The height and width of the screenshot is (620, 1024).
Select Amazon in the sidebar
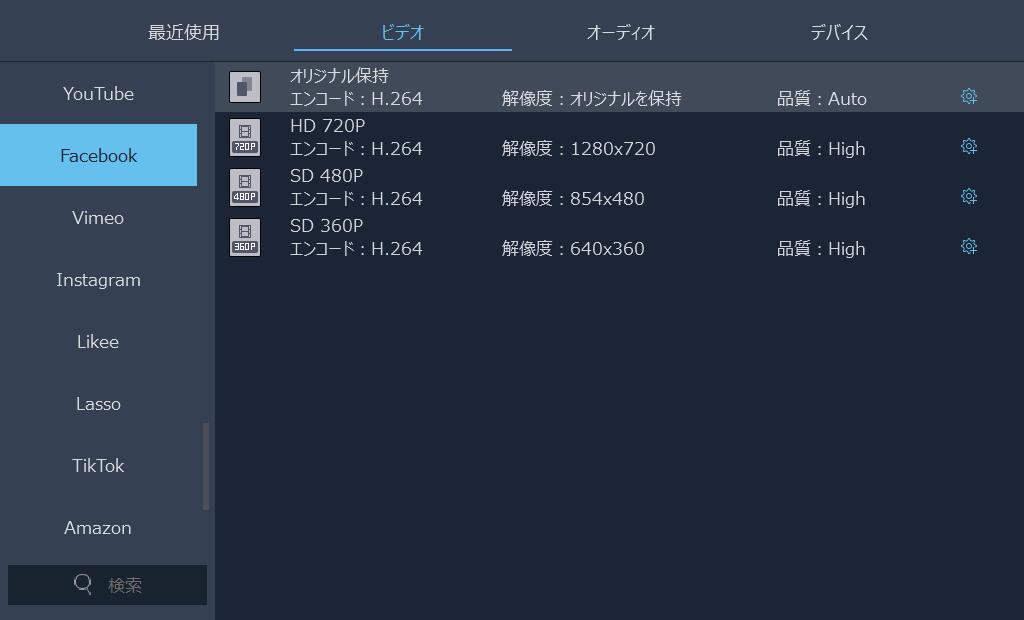click(99, 528)
